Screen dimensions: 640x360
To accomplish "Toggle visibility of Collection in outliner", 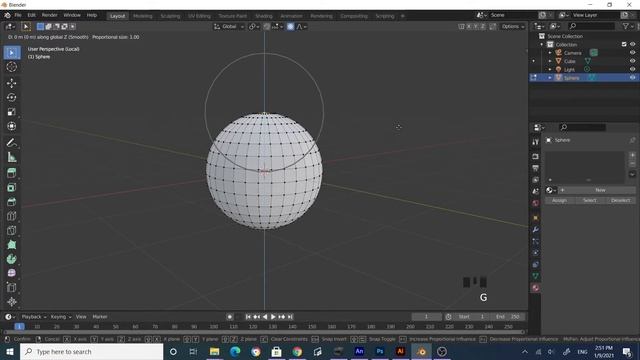I will coord(632,44).
